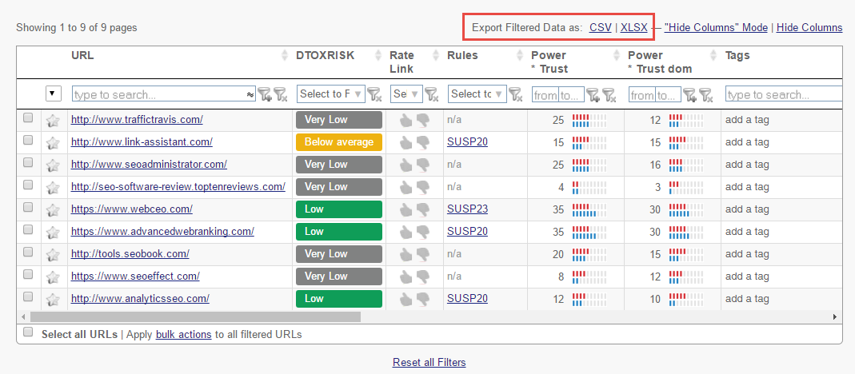855x374 pixels.
Task: Apply the Power*Trust range filter
Action: pyautogui.click(x=593, y=95)
